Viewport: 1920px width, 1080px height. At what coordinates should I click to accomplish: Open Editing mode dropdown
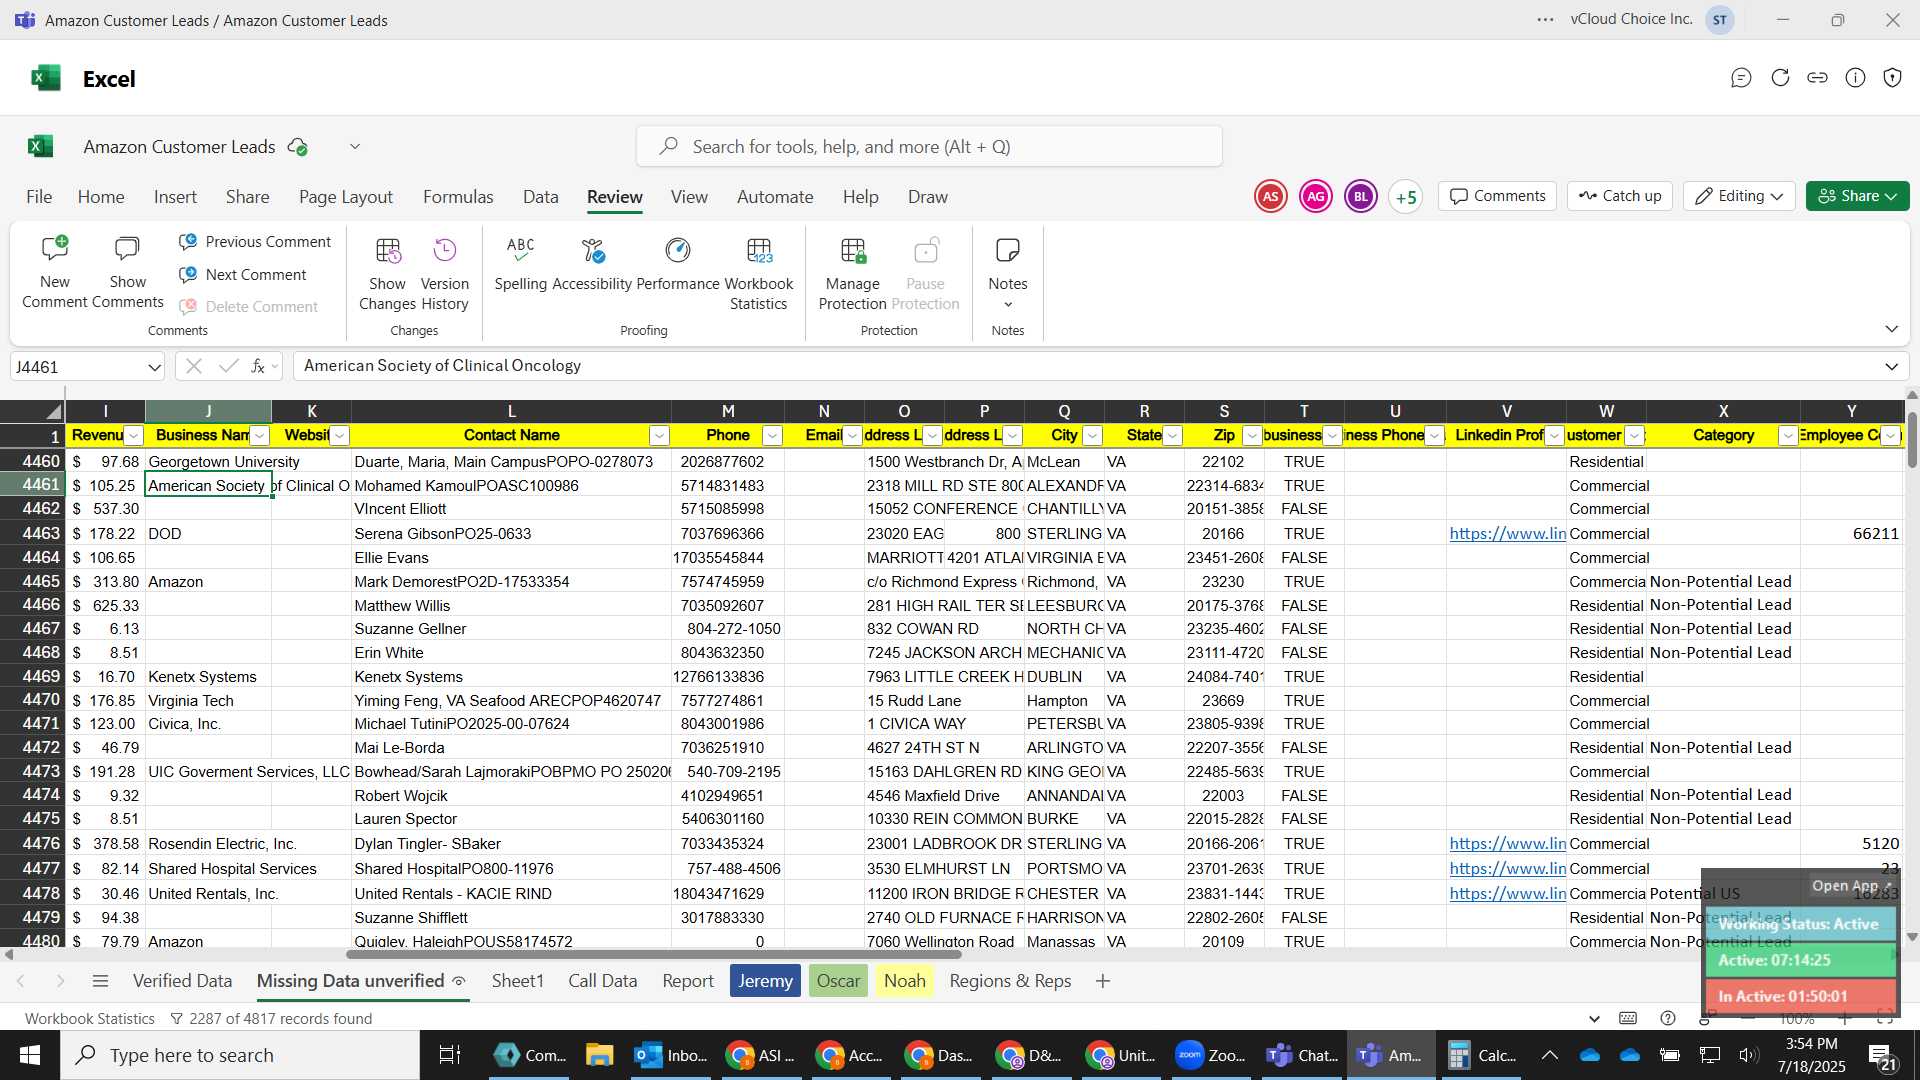click(1739, 196)
